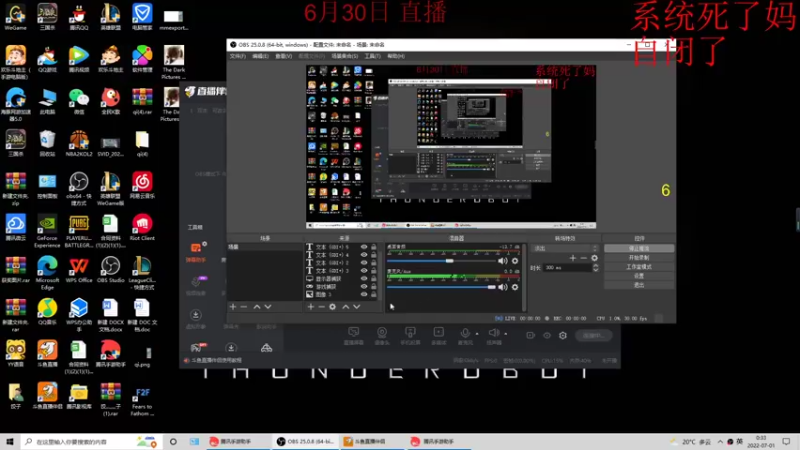Move source up in Sources toolbar

pyautogui.click(x=345, y=307)
